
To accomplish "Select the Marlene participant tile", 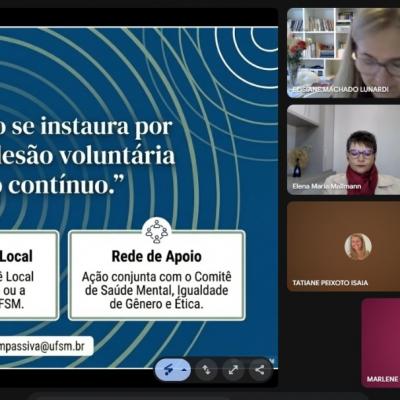I will (x=381, y=343).
